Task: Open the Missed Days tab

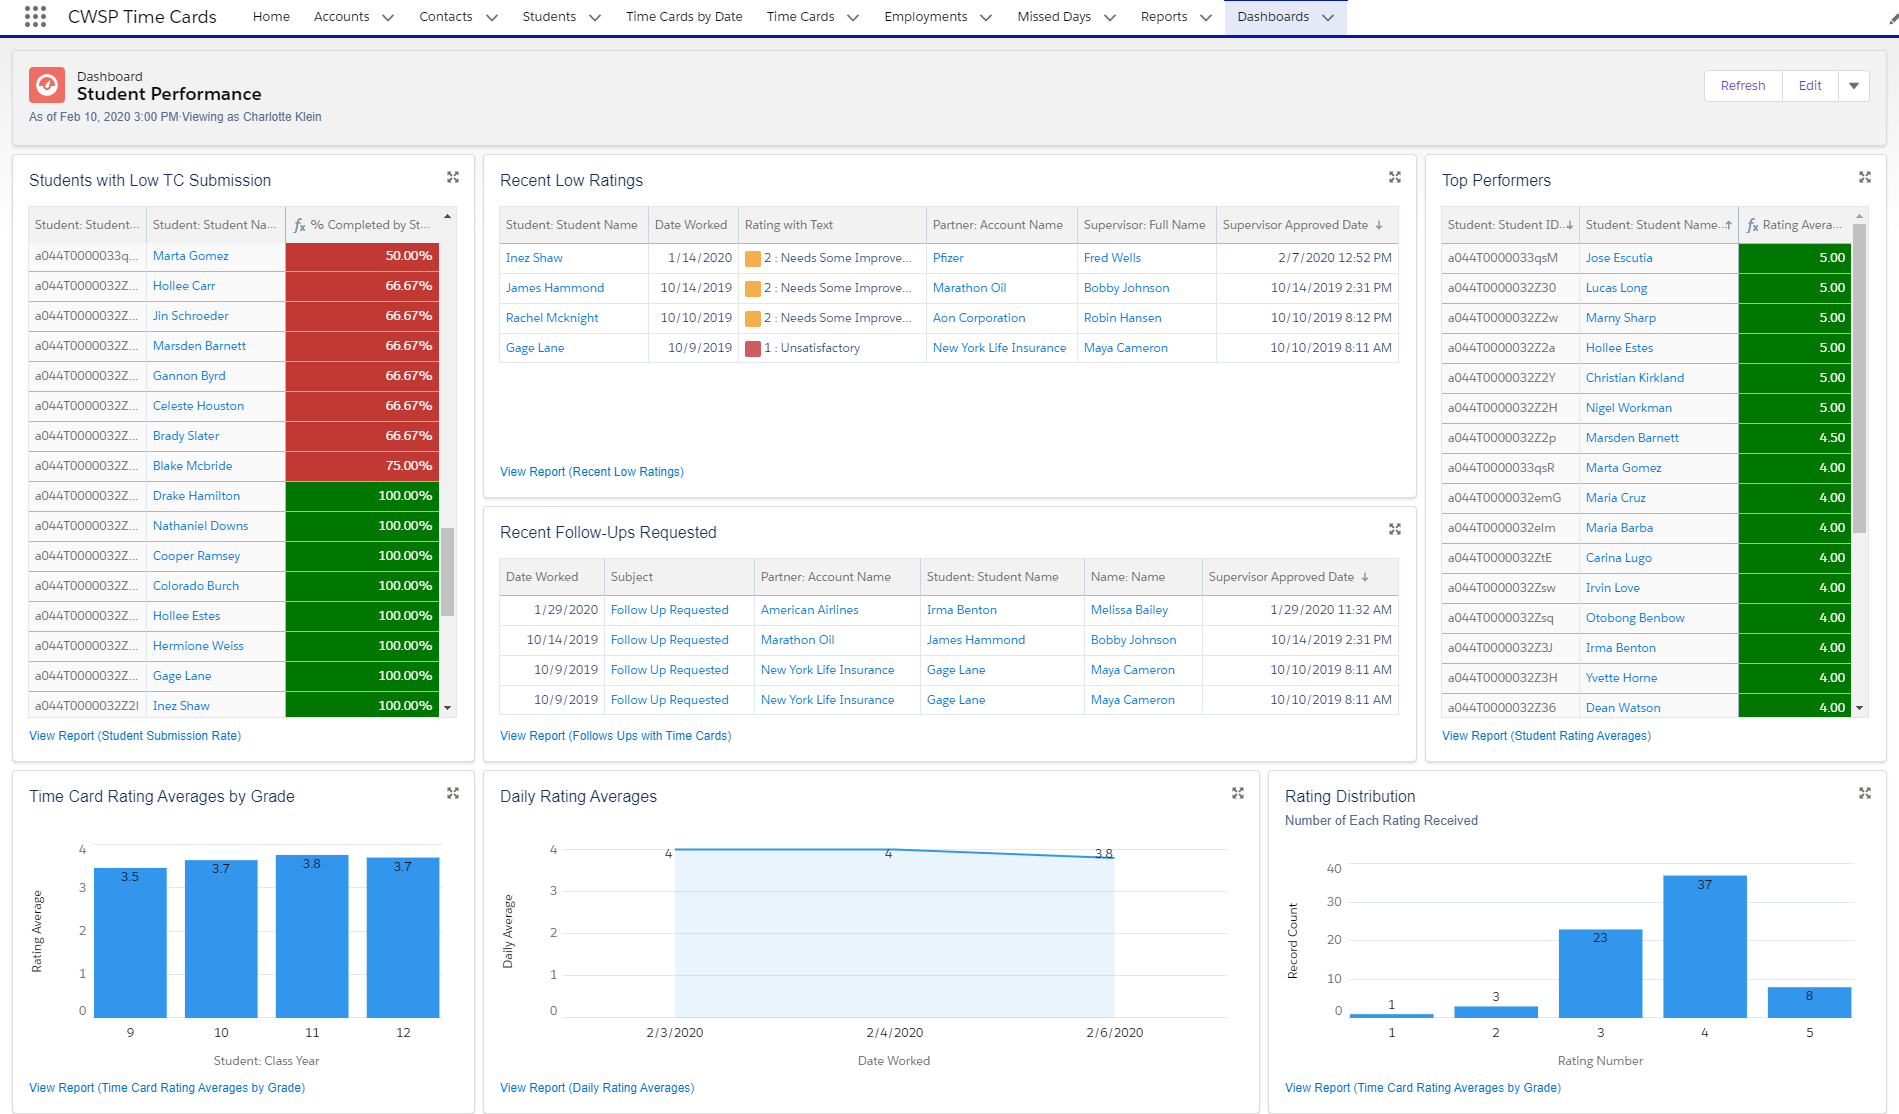Action: click(x=1054, y=17)
